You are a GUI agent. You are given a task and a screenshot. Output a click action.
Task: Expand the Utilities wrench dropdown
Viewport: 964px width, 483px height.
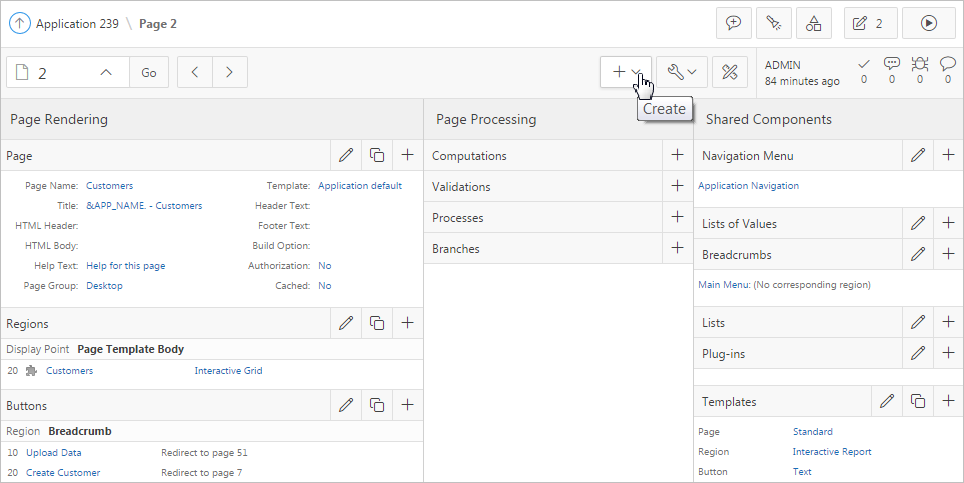pos(682,72)
